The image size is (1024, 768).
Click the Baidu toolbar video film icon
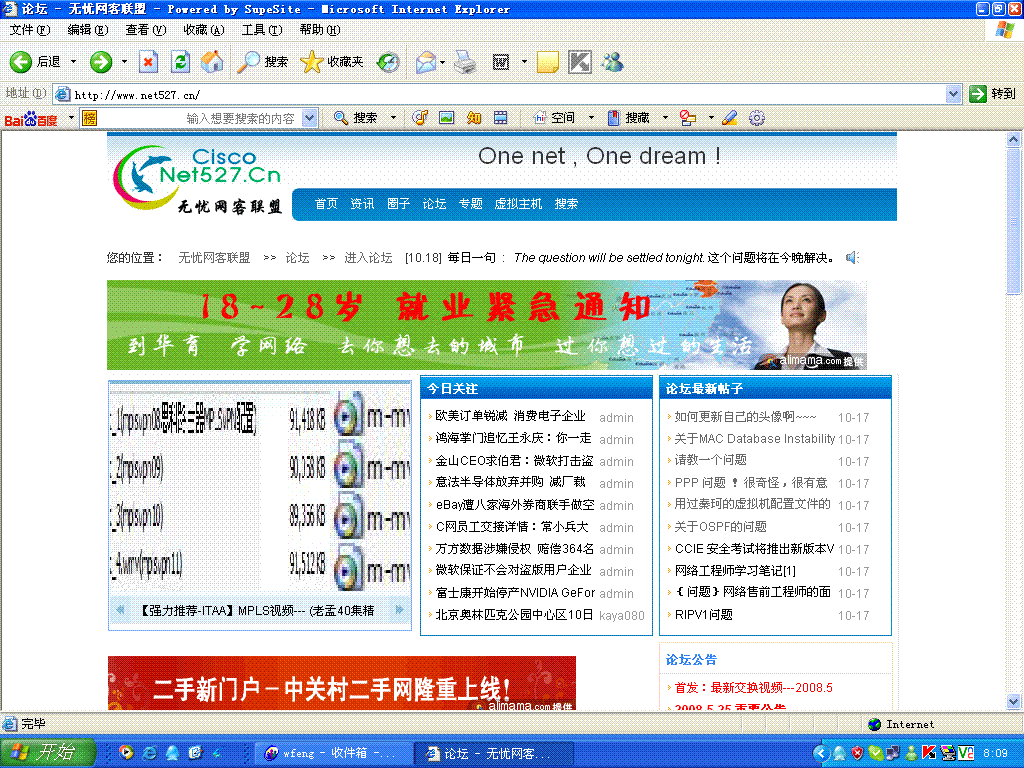[x=500, y=118]
